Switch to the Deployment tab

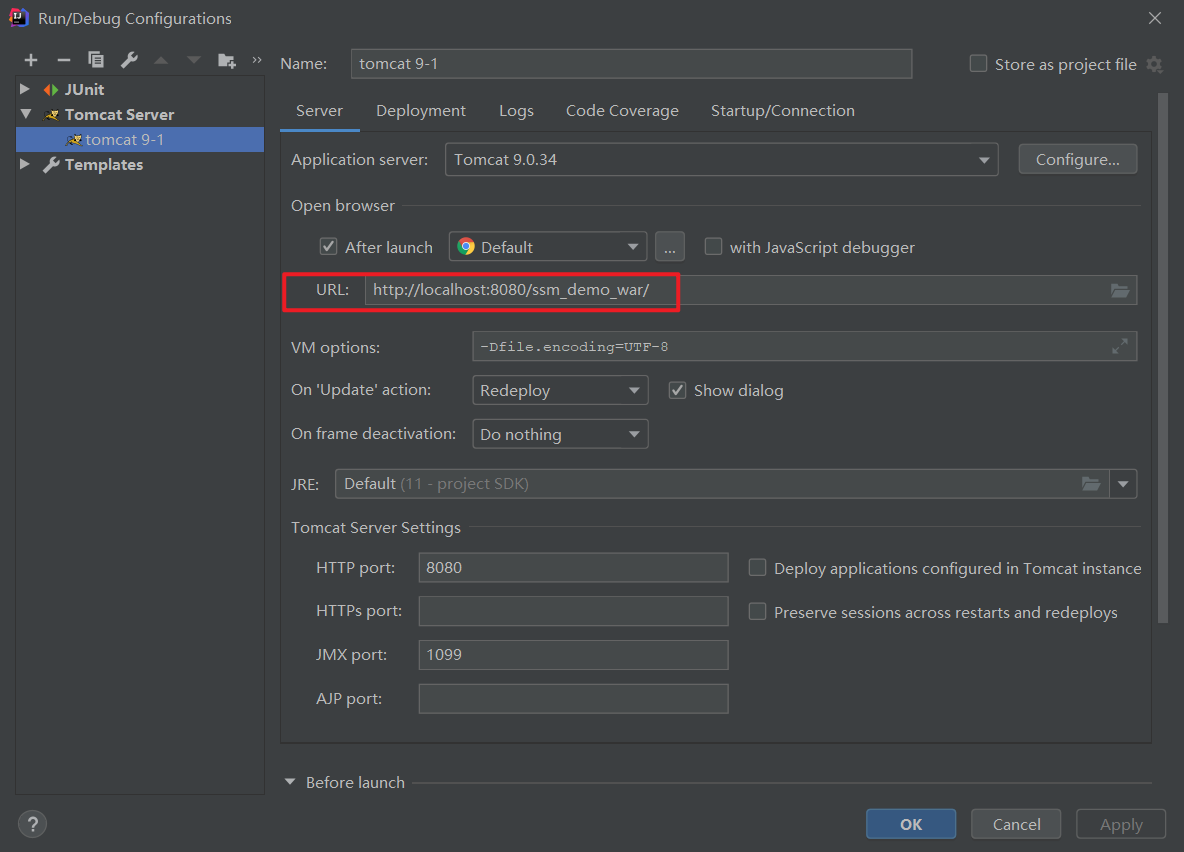pyautogui.click(x=421, y=111)
